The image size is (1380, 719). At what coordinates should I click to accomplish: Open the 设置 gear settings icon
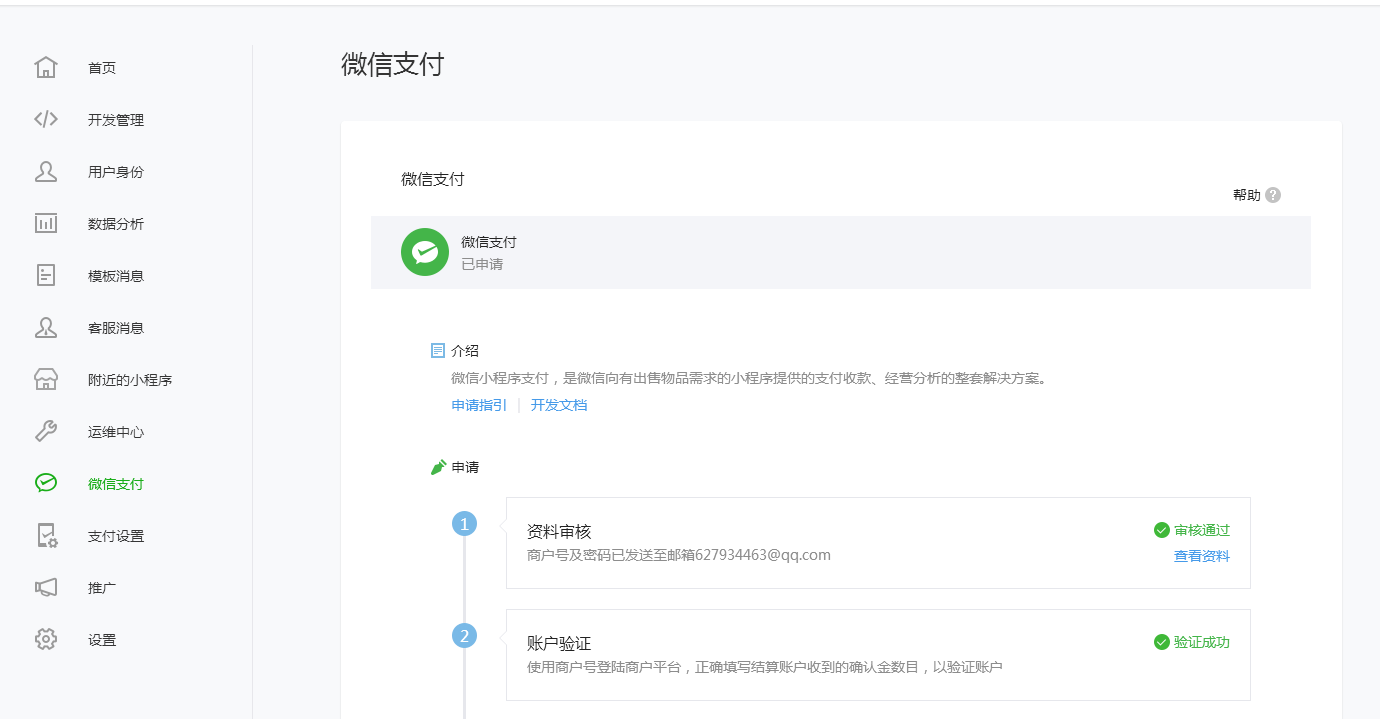coord(46,639)
